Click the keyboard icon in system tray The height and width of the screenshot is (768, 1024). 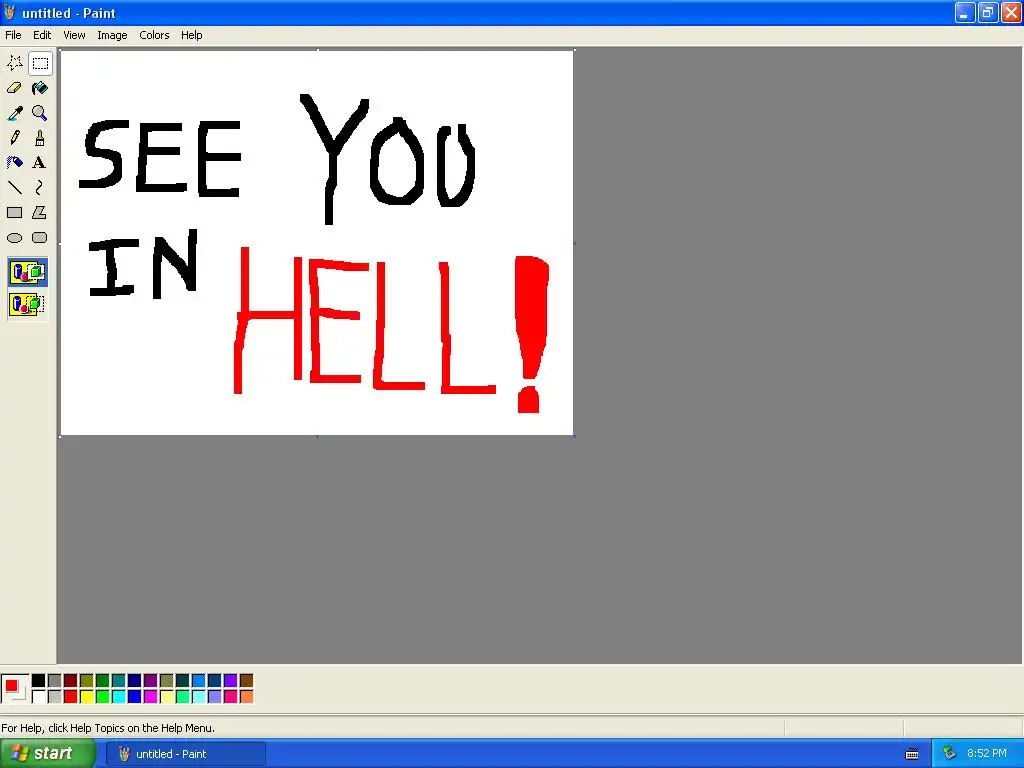(x=912, y=754)
